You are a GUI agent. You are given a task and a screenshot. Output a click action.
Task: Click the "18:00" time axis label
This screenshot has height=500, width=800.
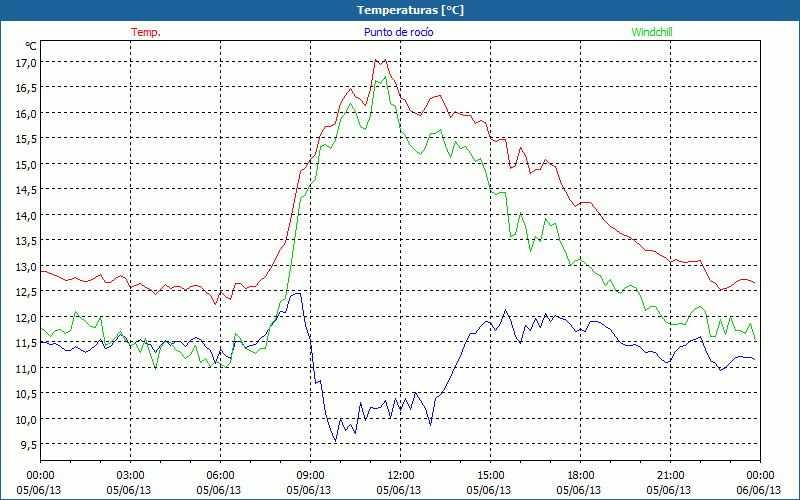coord(581,476)
